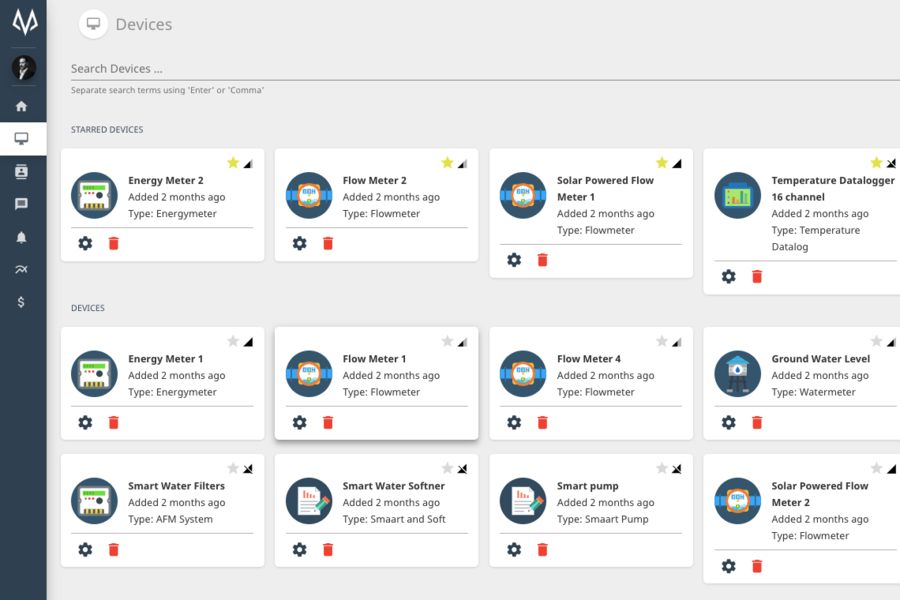Open settings gear for Energy Meter 2
The width and height of the screenshot is (900, 600).
click(85, 243)
